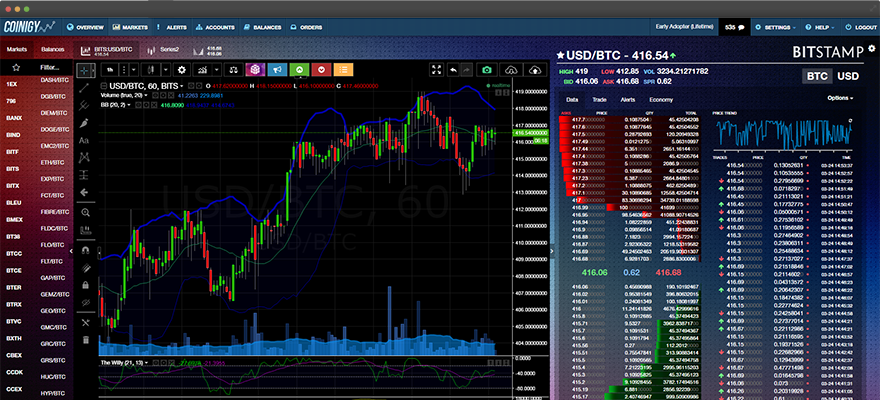This screenshot has width=880, height=400.
Task: Click the redo arrow in chart toolbar
Action: pyautogui.click(x=466, y=70)
